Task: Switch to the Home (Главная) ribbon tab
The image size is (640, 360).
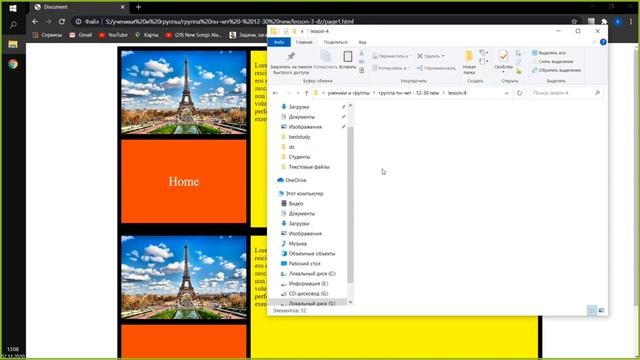Action: click(304, 42)
